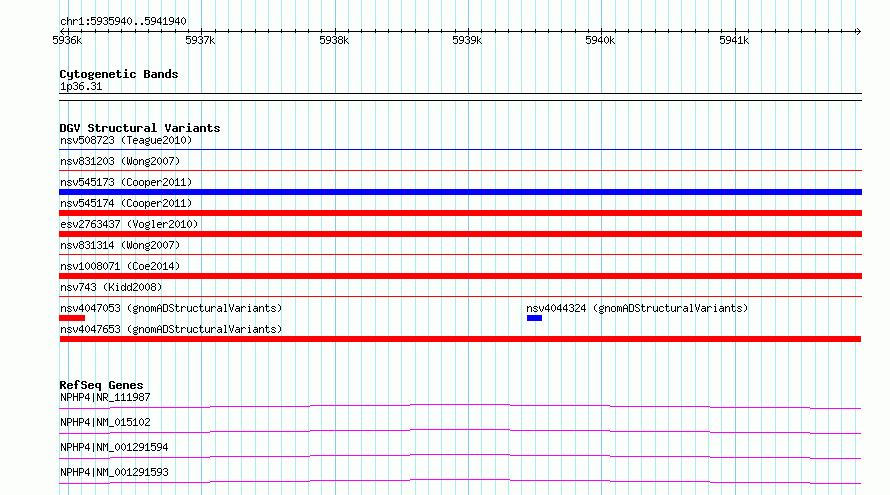Click the red bar under nsv1008071
The image size is (890, 495).
point(460,276)
